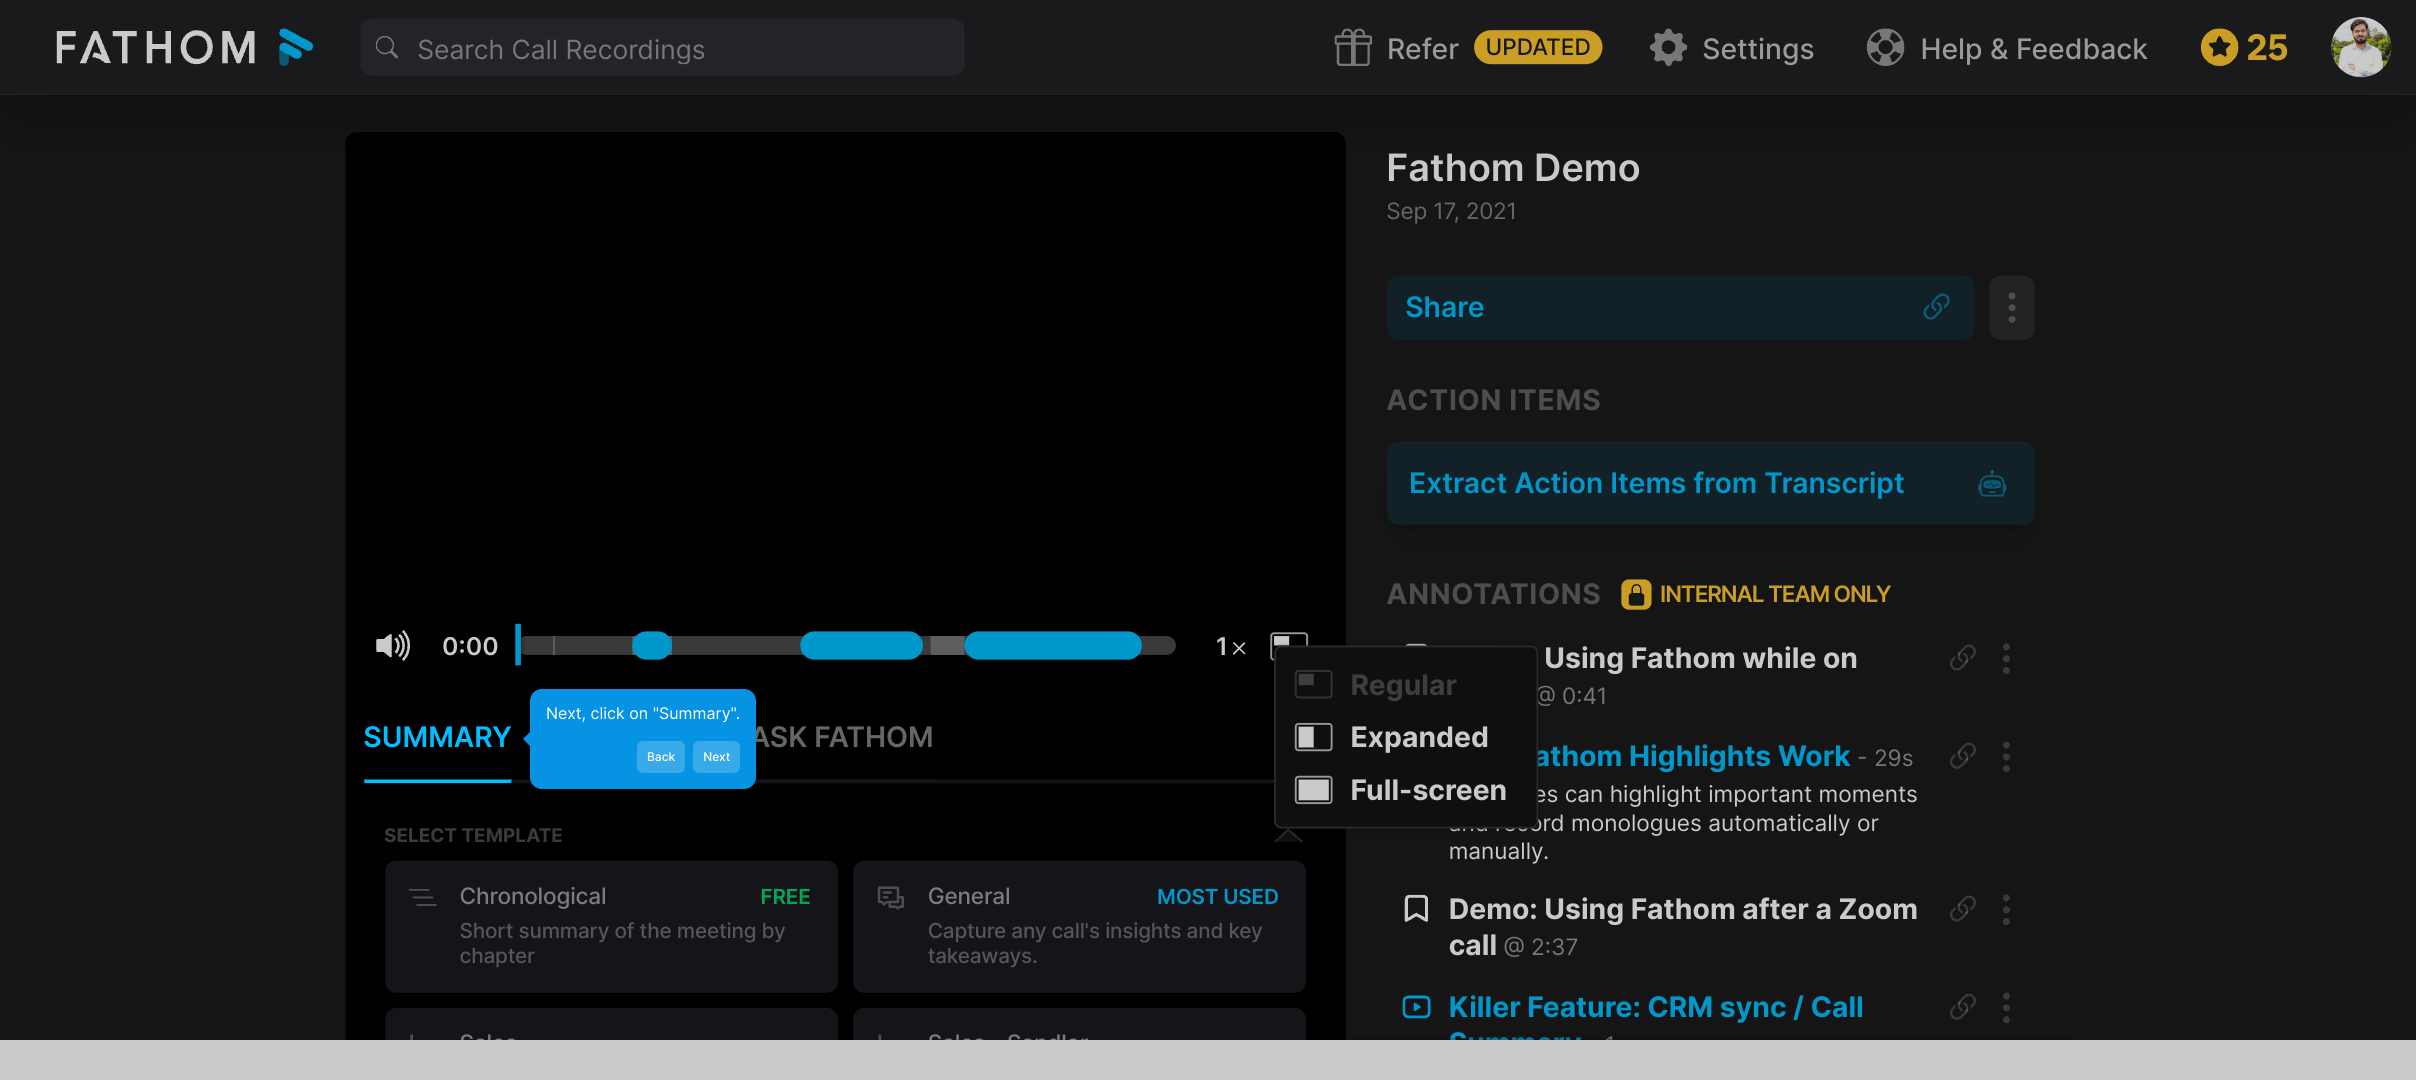Click Back in the tooltip
The height and width of the screenshot is (1080, 2416).
661,757
